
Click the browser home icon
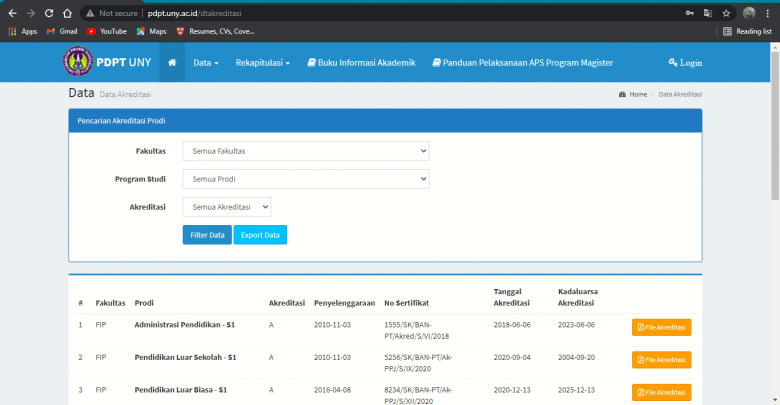66,14
